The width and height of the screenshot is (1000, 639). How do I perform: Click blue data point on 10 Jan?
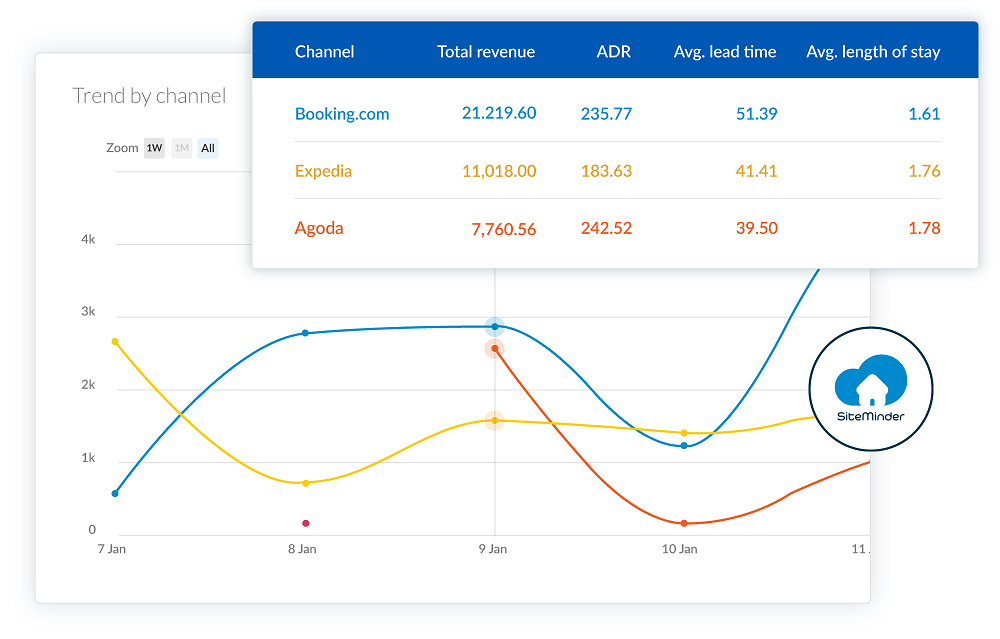(x=684, y=446)
